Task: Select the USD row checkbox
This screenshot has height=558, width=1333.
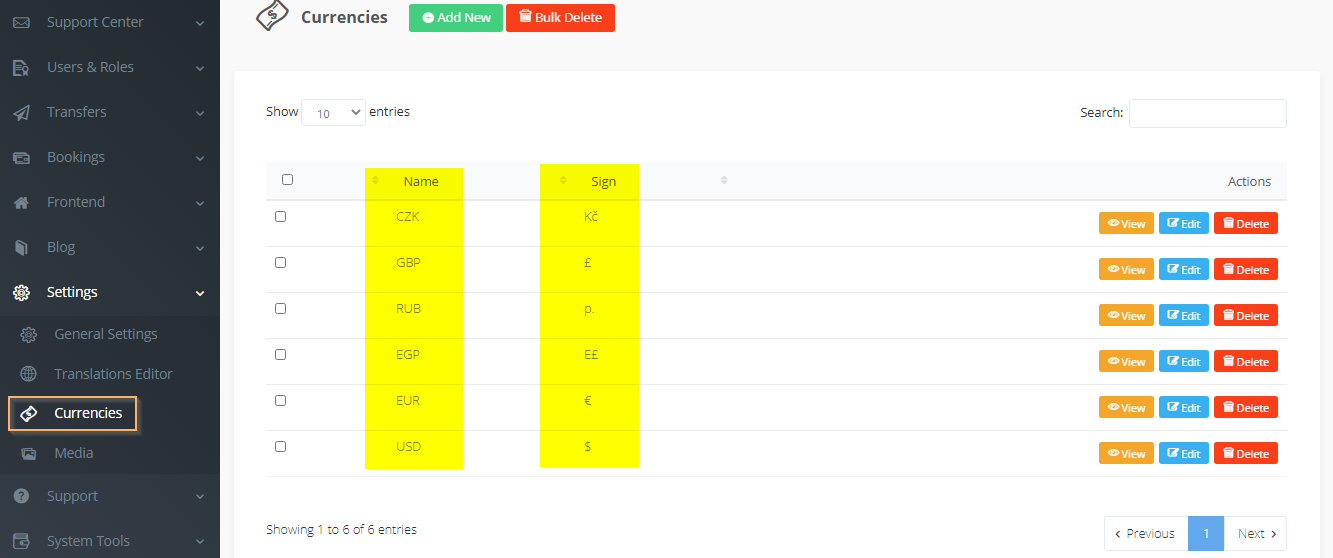Action: 280,446
